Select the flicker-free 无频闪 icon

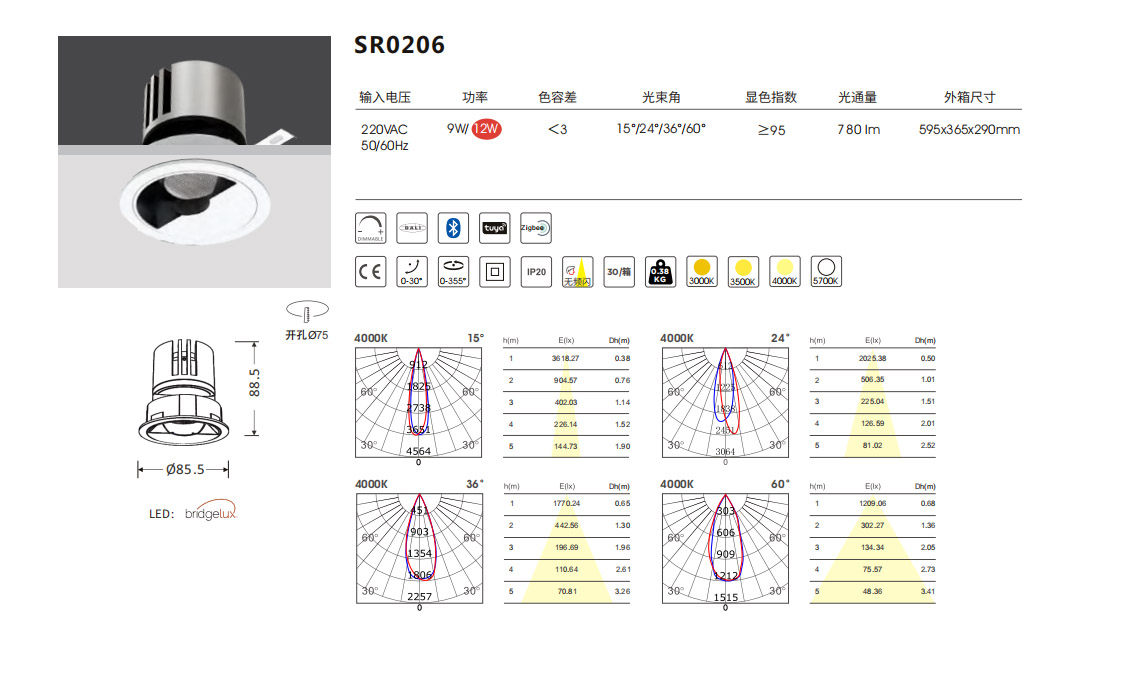point(578,271)
